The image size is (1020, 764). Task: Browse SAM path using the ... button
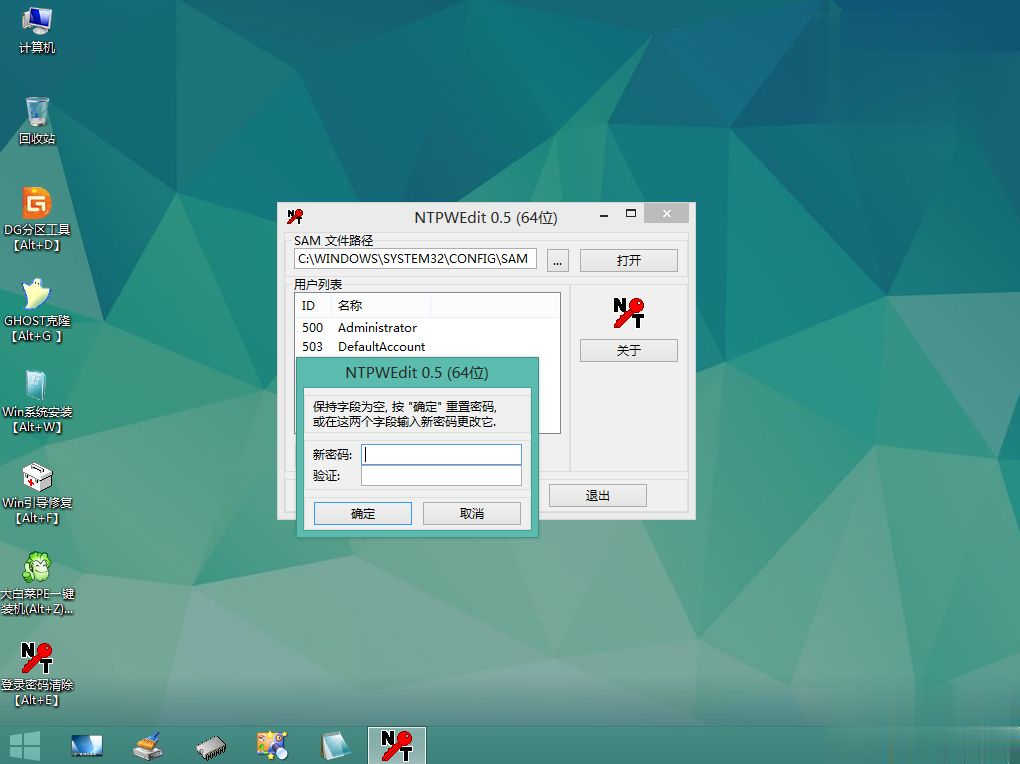point(557,260)
